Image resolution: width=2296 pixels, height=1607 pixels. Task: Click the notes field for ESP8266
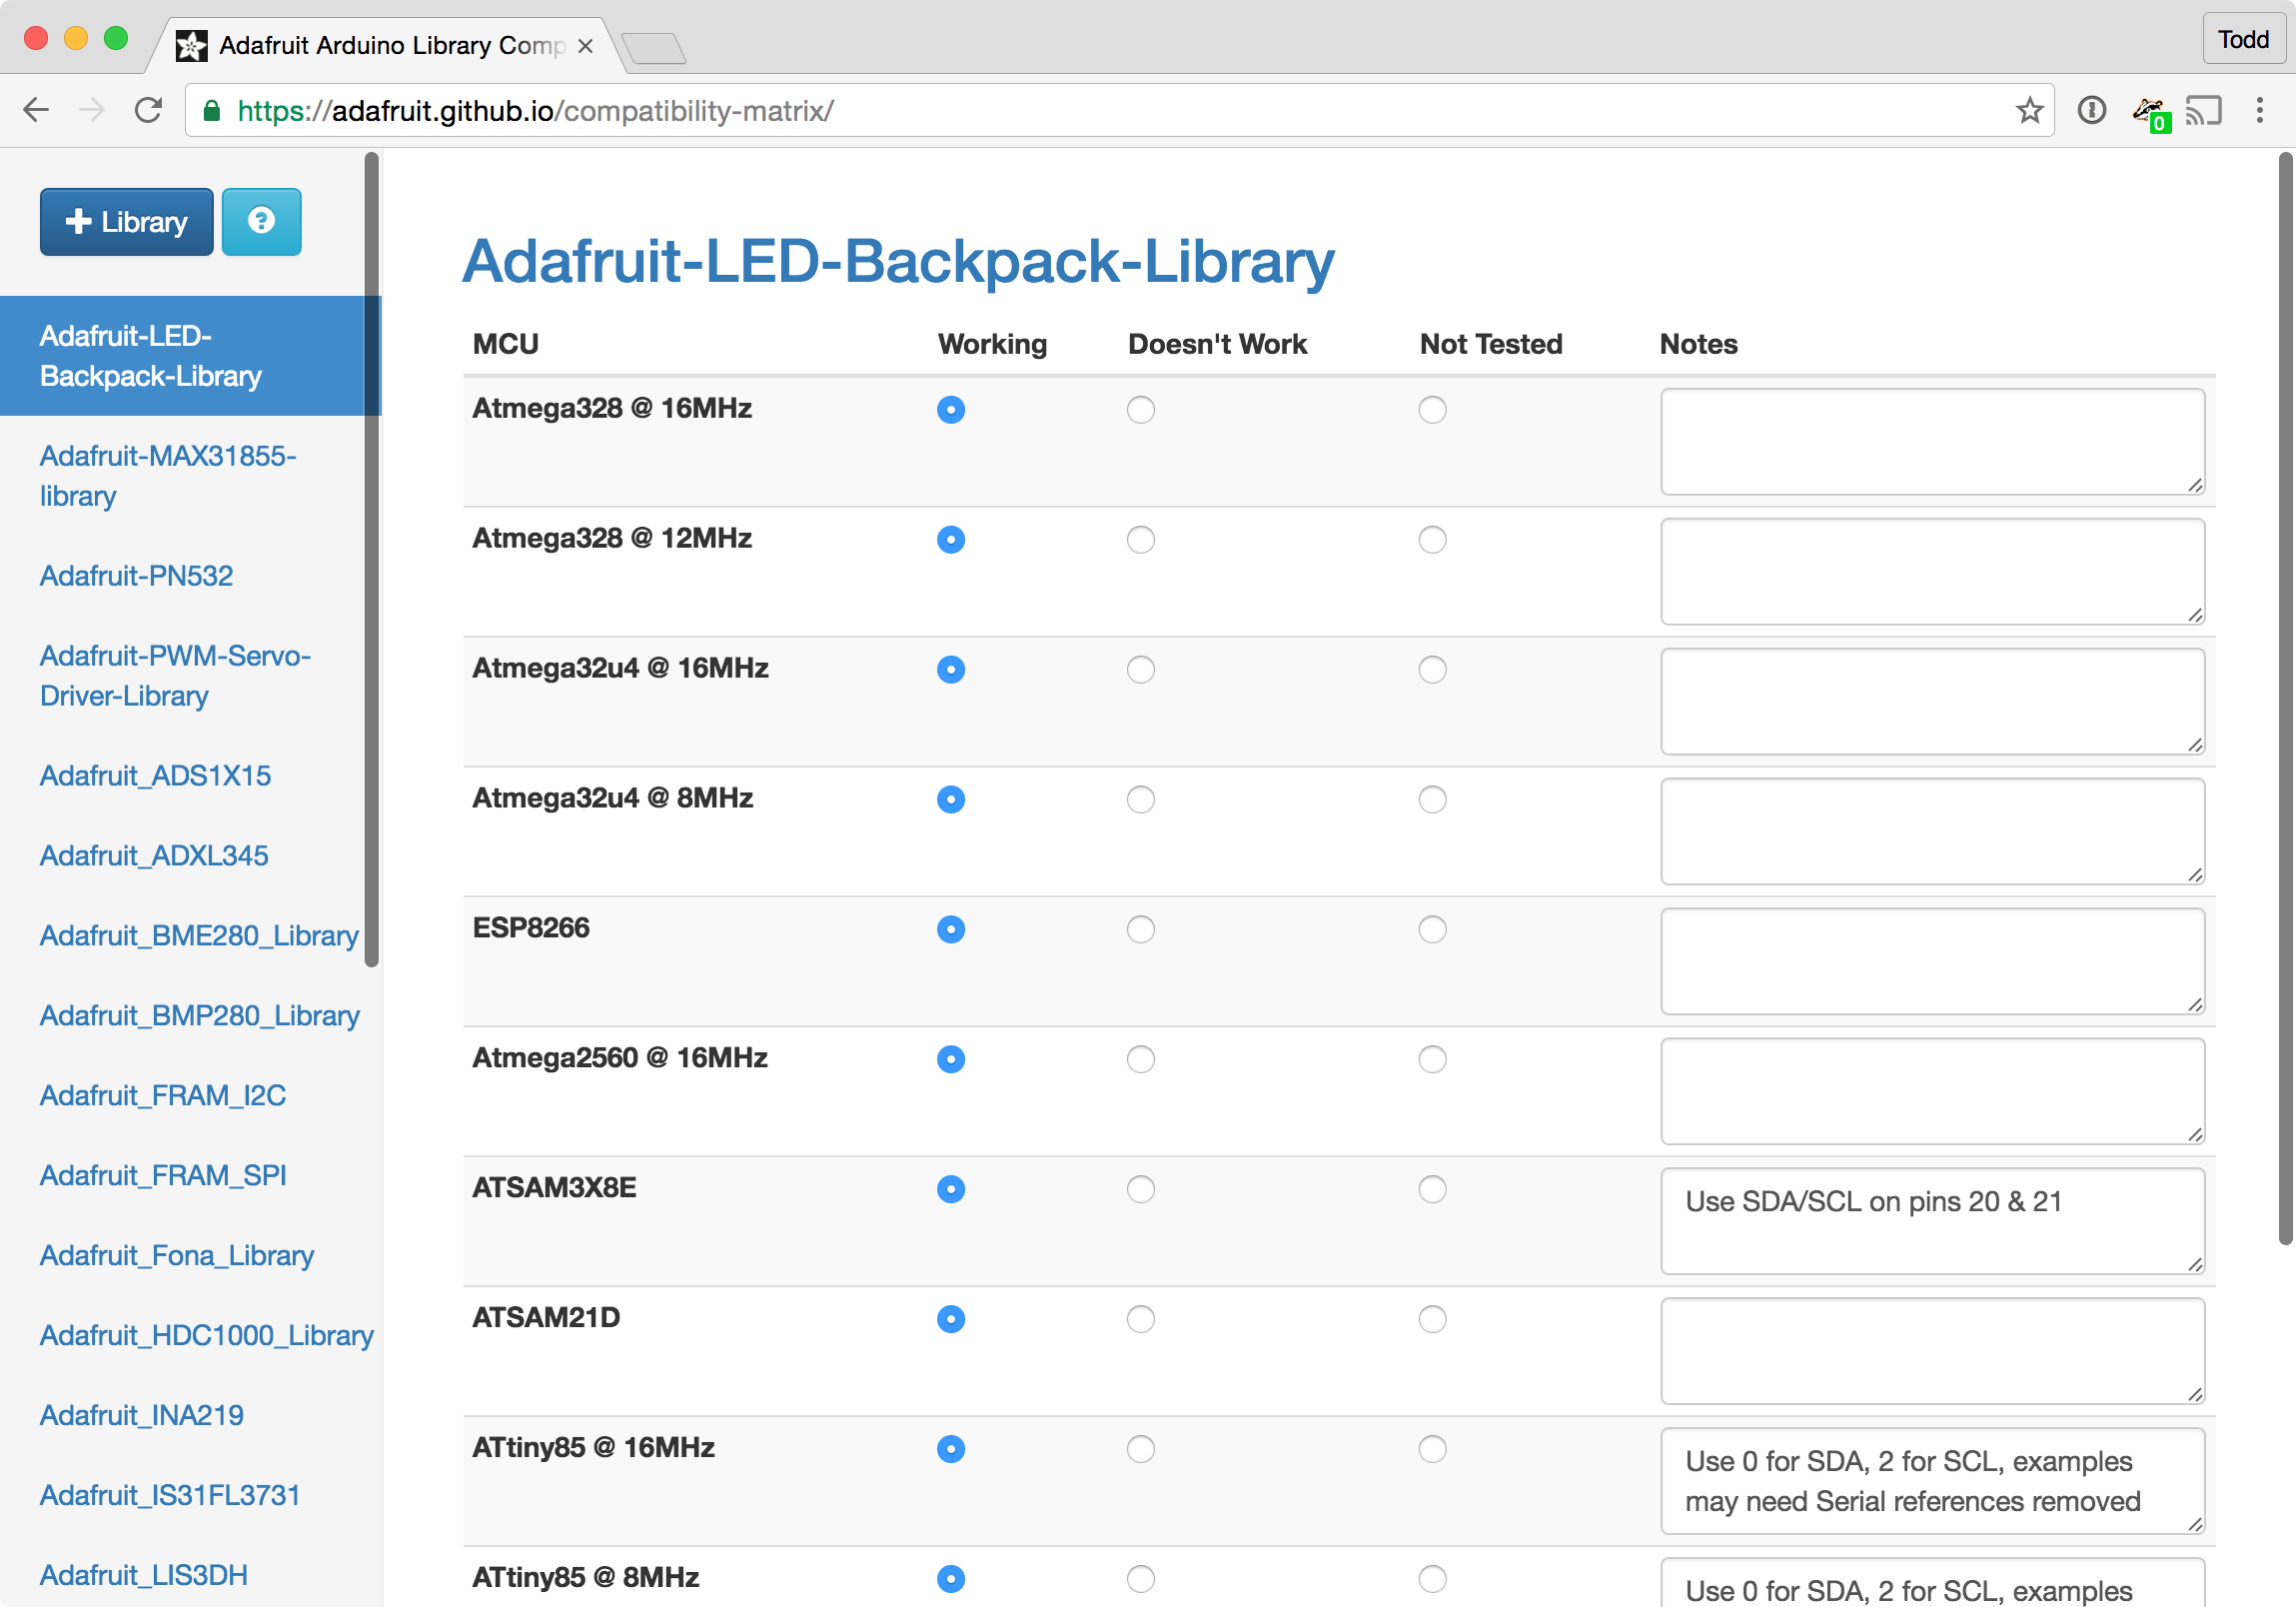click(1932, 961)
